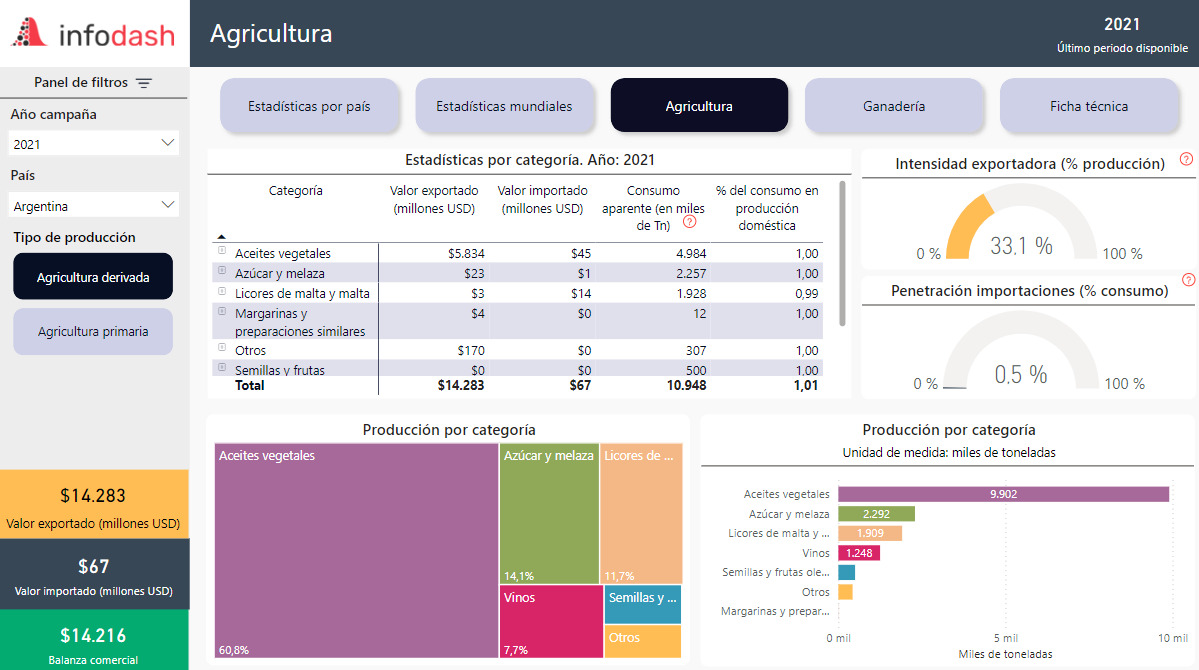Viewport: 1199px width, 670px height.
Task: Click help icon beside Penetración importaciones
Action: (1188, 280)
